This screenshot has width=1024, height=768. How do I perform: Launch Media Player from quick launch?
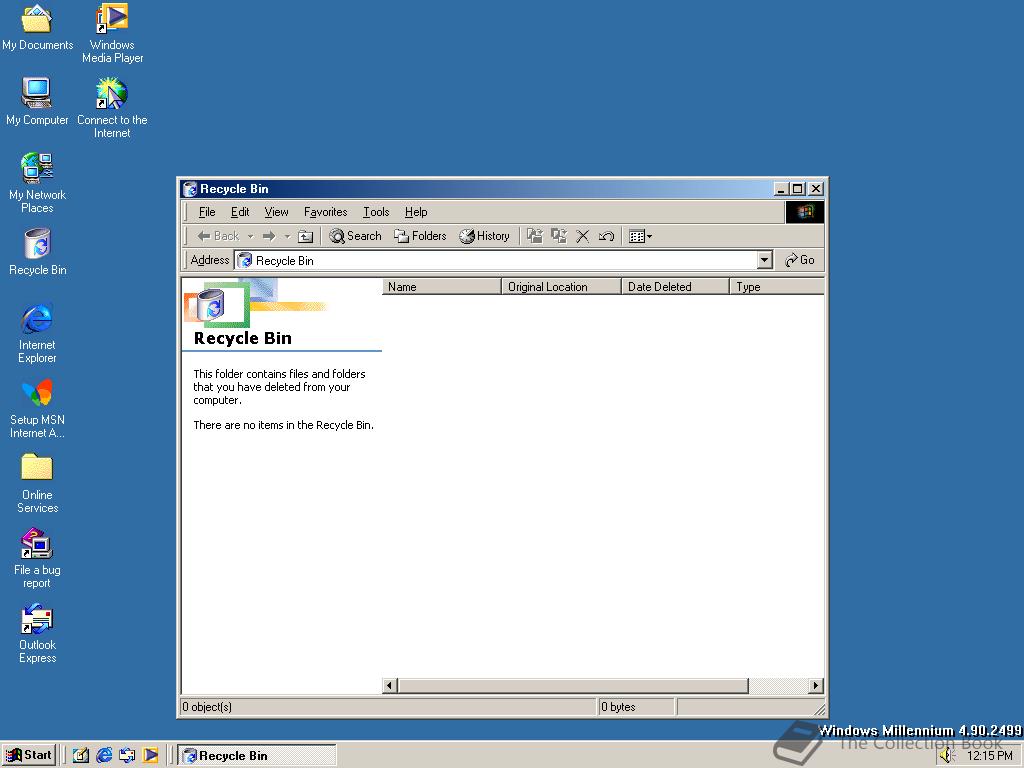coord(150,756)
